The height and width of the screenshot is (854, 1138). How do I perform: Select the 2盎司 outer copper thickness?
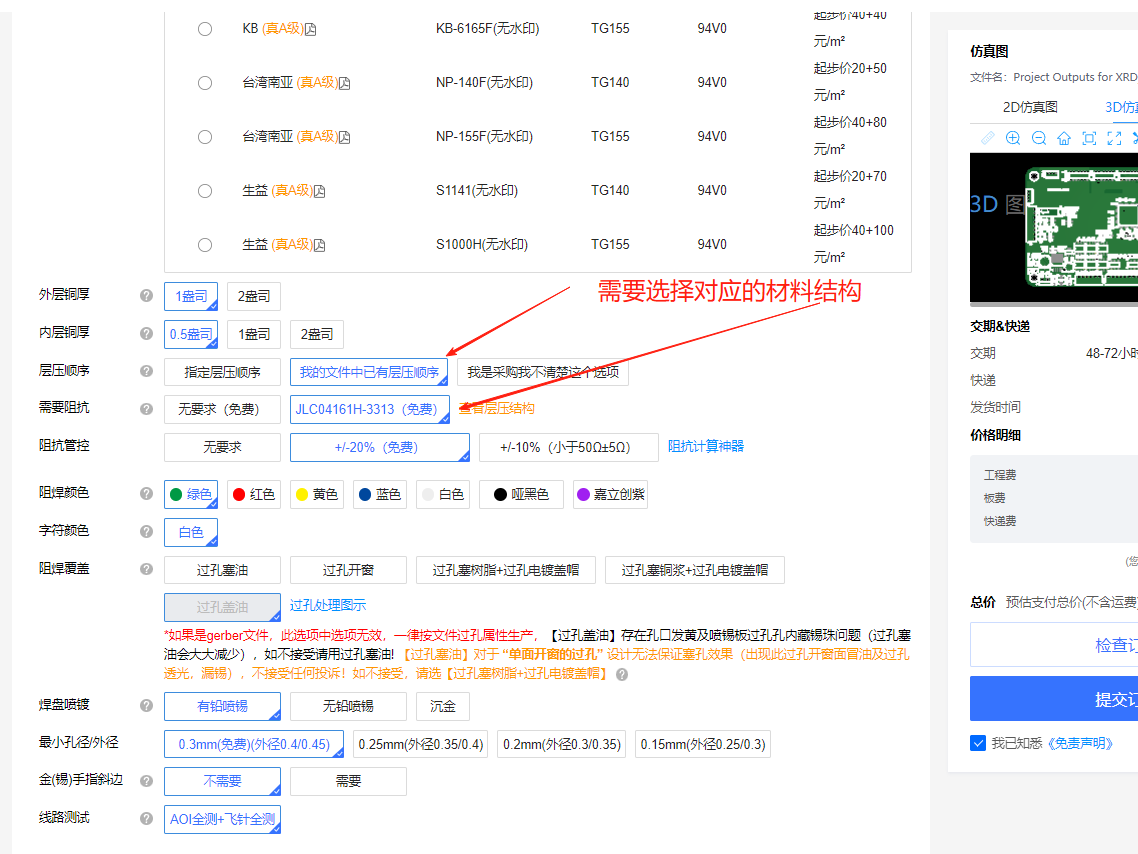[254, 296]
